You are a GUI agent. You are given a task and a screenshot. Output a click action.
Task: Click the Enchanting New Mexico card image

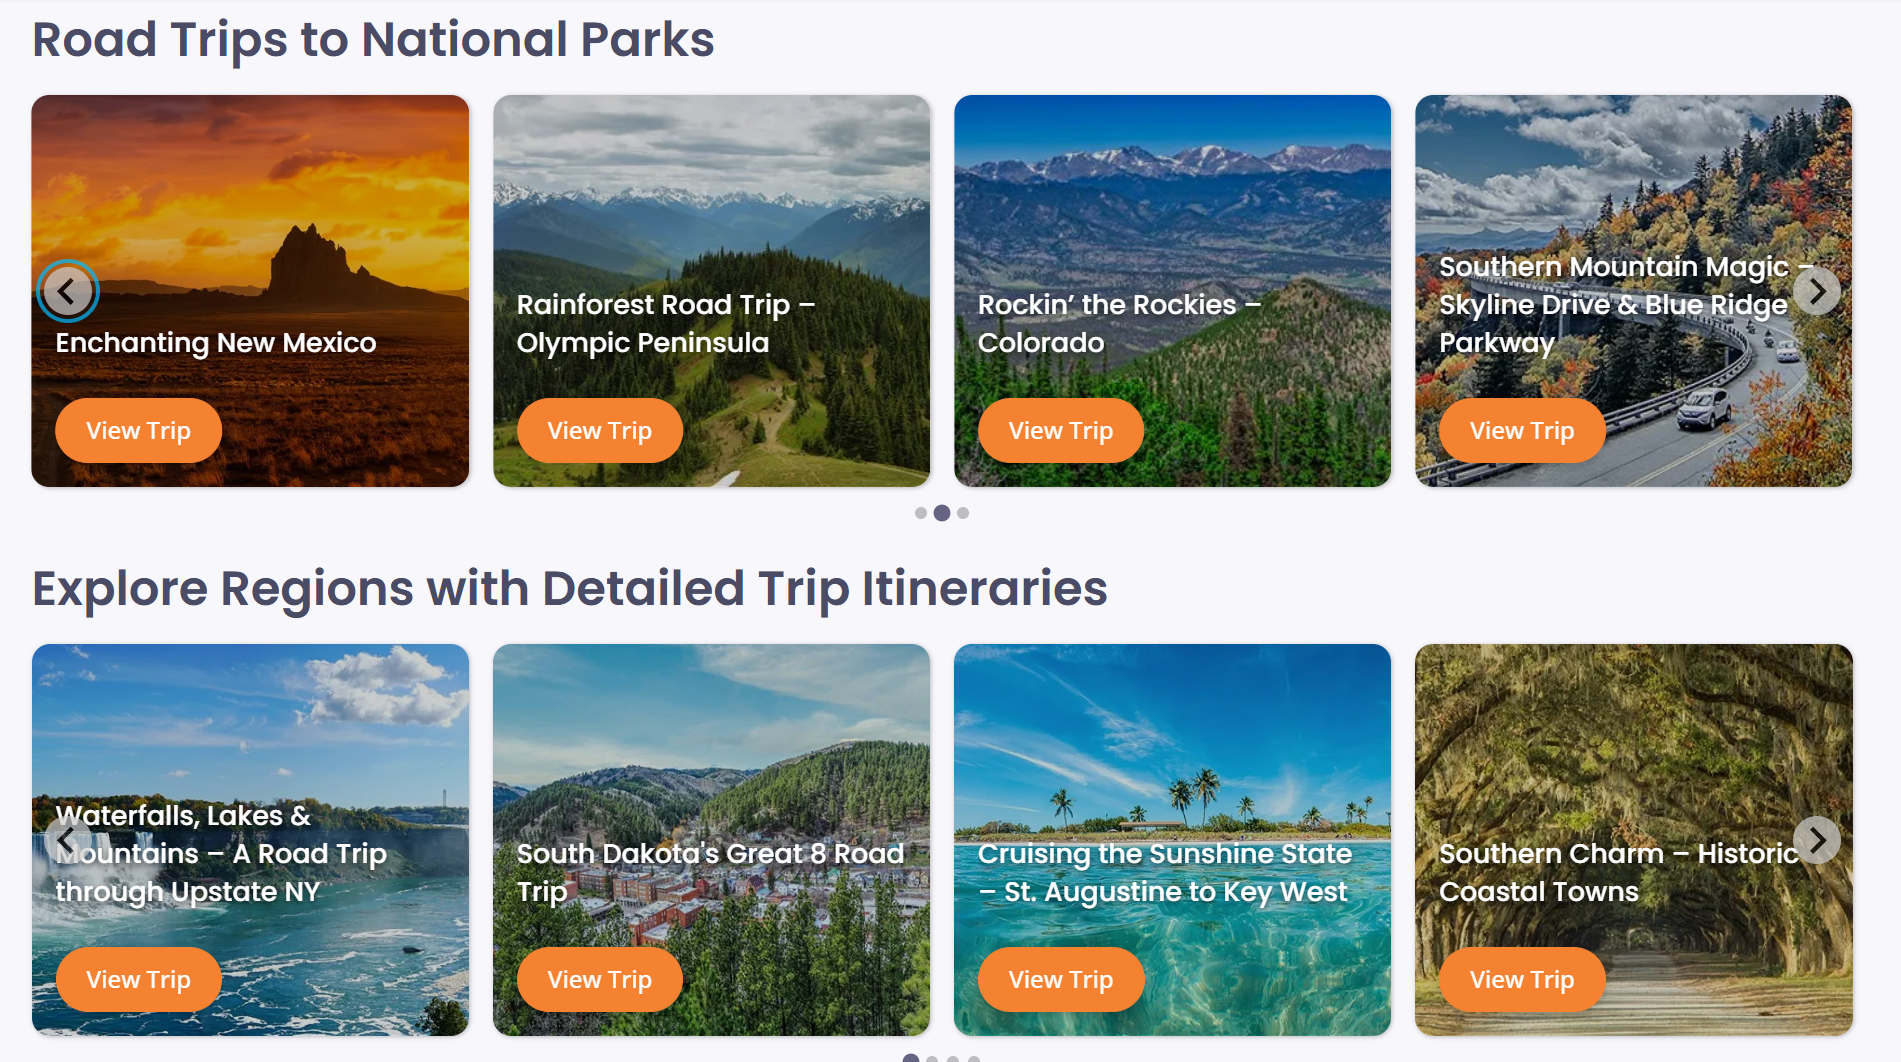pyautogui.click(x=250, y=200)
